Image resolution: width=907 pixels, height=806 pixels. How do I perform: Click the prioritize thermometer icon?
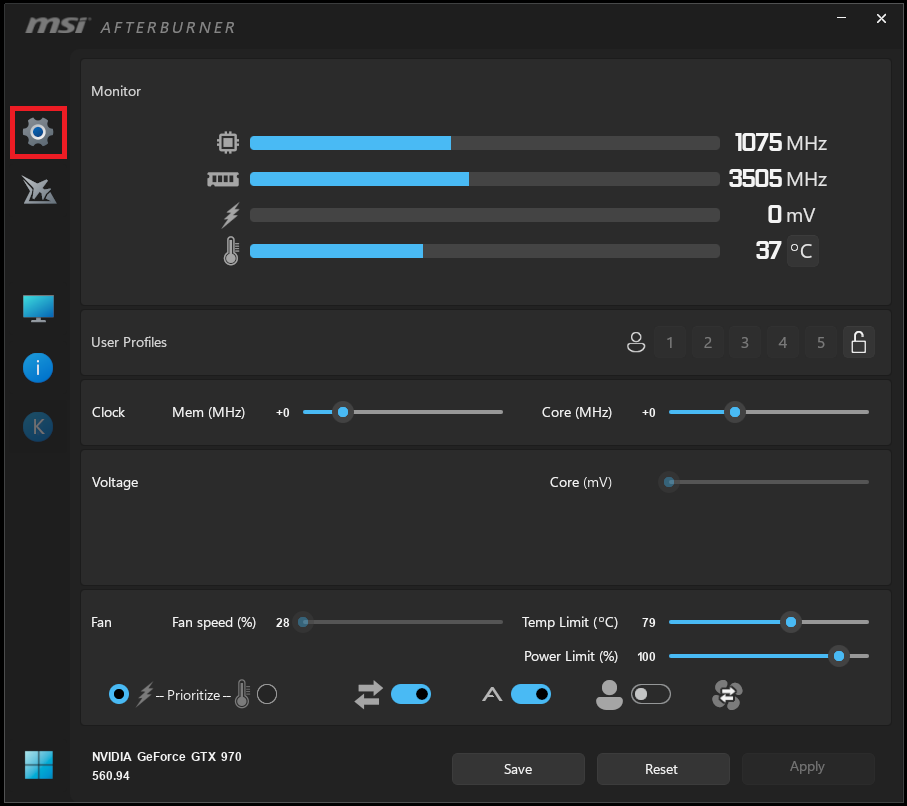click(x=242, y=694)
